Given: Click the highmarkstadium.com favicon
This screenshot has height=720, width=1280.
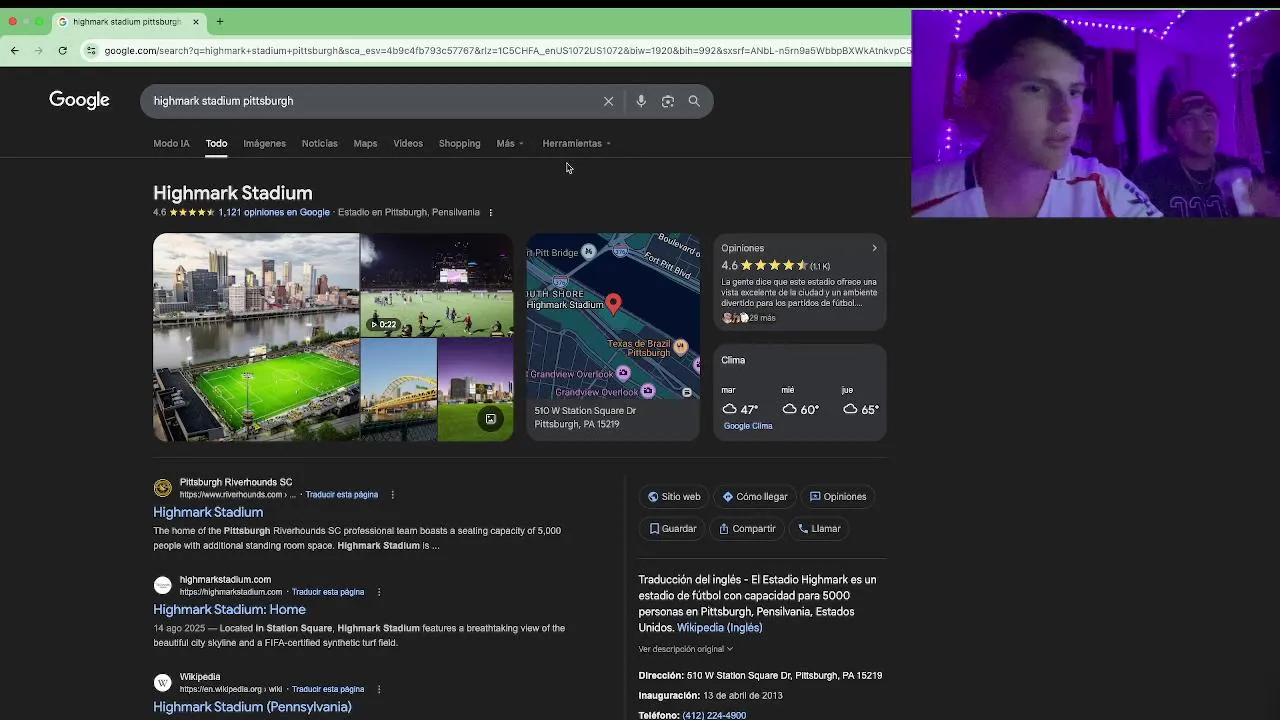Looking at the screenshot, I should click(x=162, y=586).
